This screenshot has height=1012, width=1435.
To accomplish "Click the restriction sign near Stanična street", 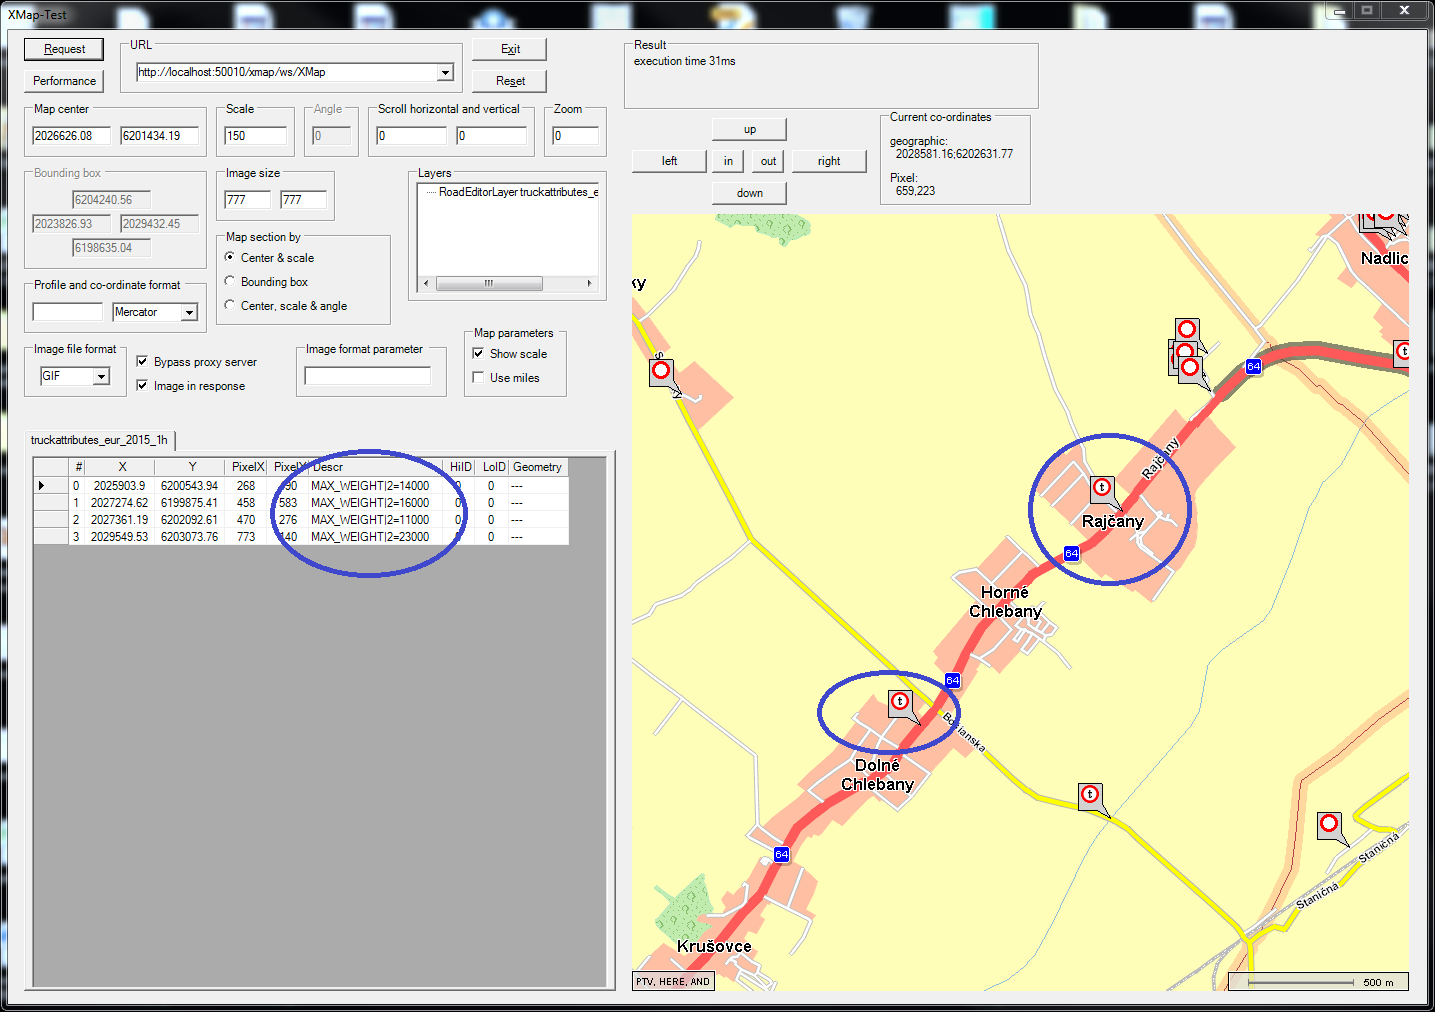I will pyautogui.click(x=1328, y=824).
